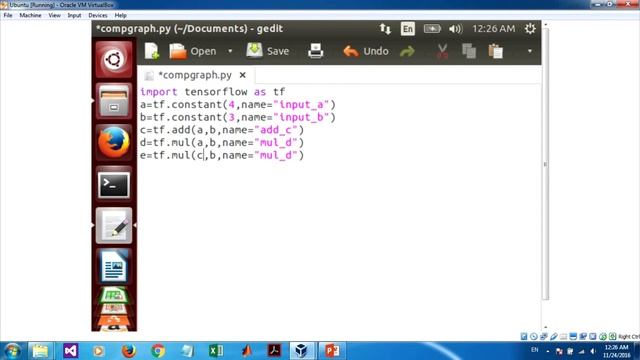
Task: Switch to gedit text editor launcher icon
Action: pyautogui.click(x=114, y=226)
